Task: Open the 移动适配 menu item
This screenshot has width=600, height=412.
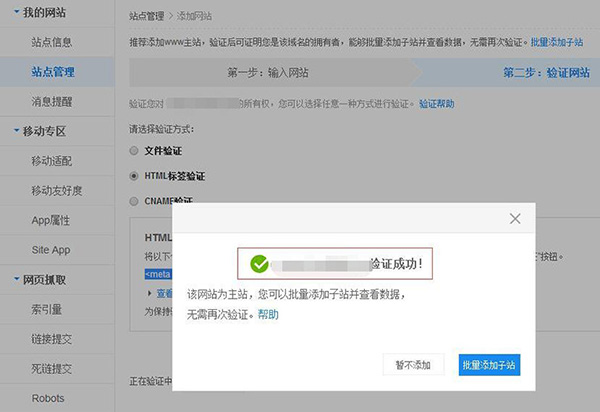Action: coord(51,161)
